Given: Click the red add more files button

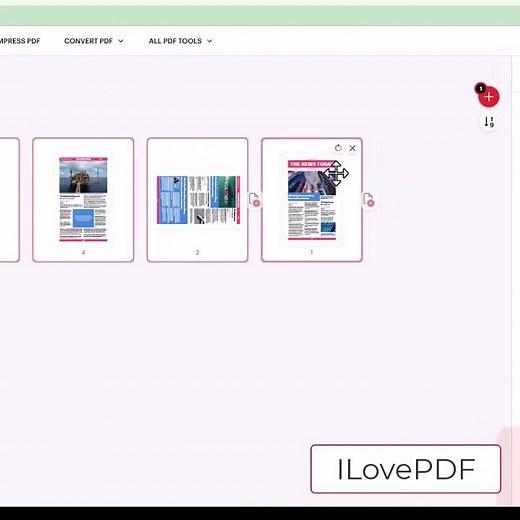Looking at the screenshot, I should click(x=489, y=97).
